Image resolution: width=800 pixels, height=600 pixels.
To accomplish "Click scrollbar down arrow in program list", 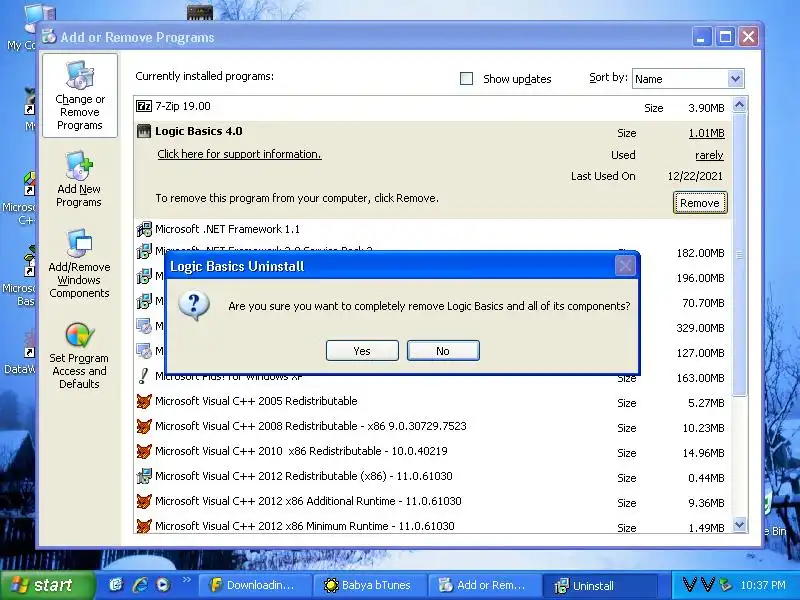I will click(x=739, y=524).
